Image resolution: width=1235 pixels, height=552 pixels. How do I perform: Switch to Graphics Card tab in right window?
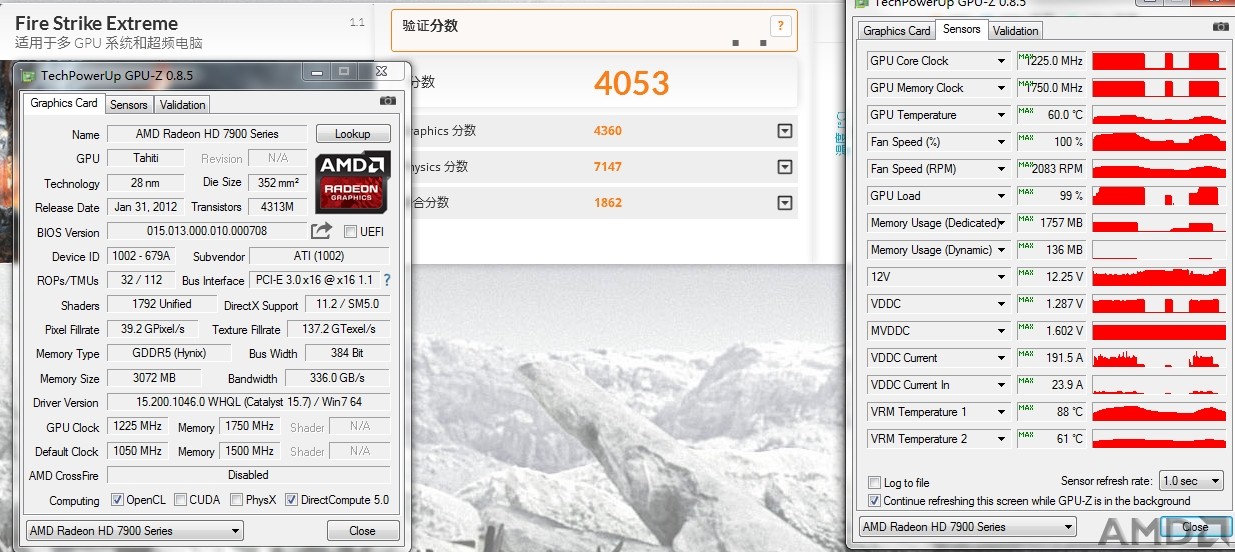pyautogui.click(x=897, y=31)
